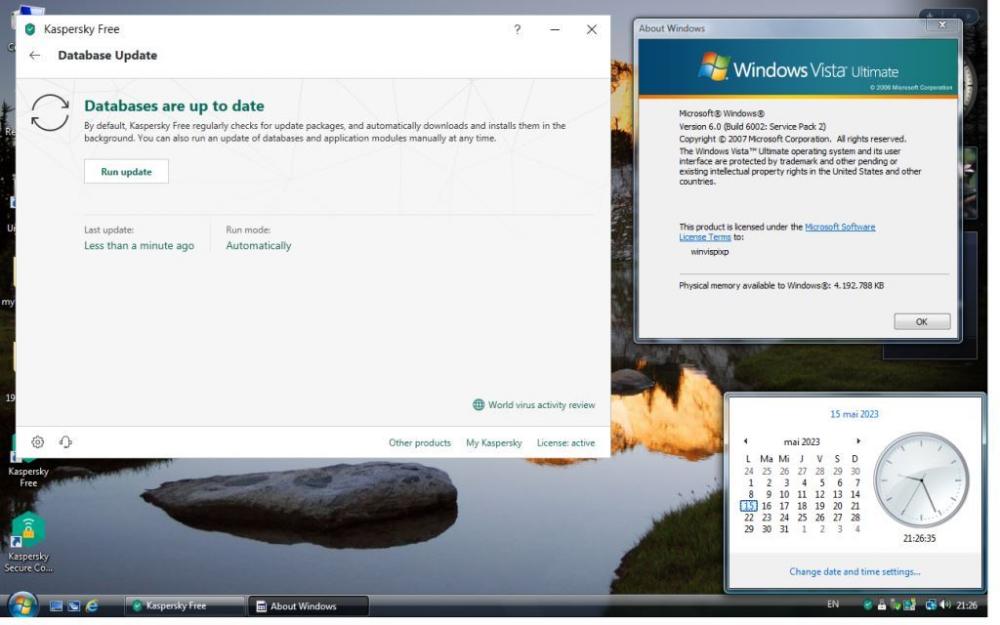1000x625 pixels.
Task: Go to next month in calendar
Action: pyautogui.click(x=858, y=441)
